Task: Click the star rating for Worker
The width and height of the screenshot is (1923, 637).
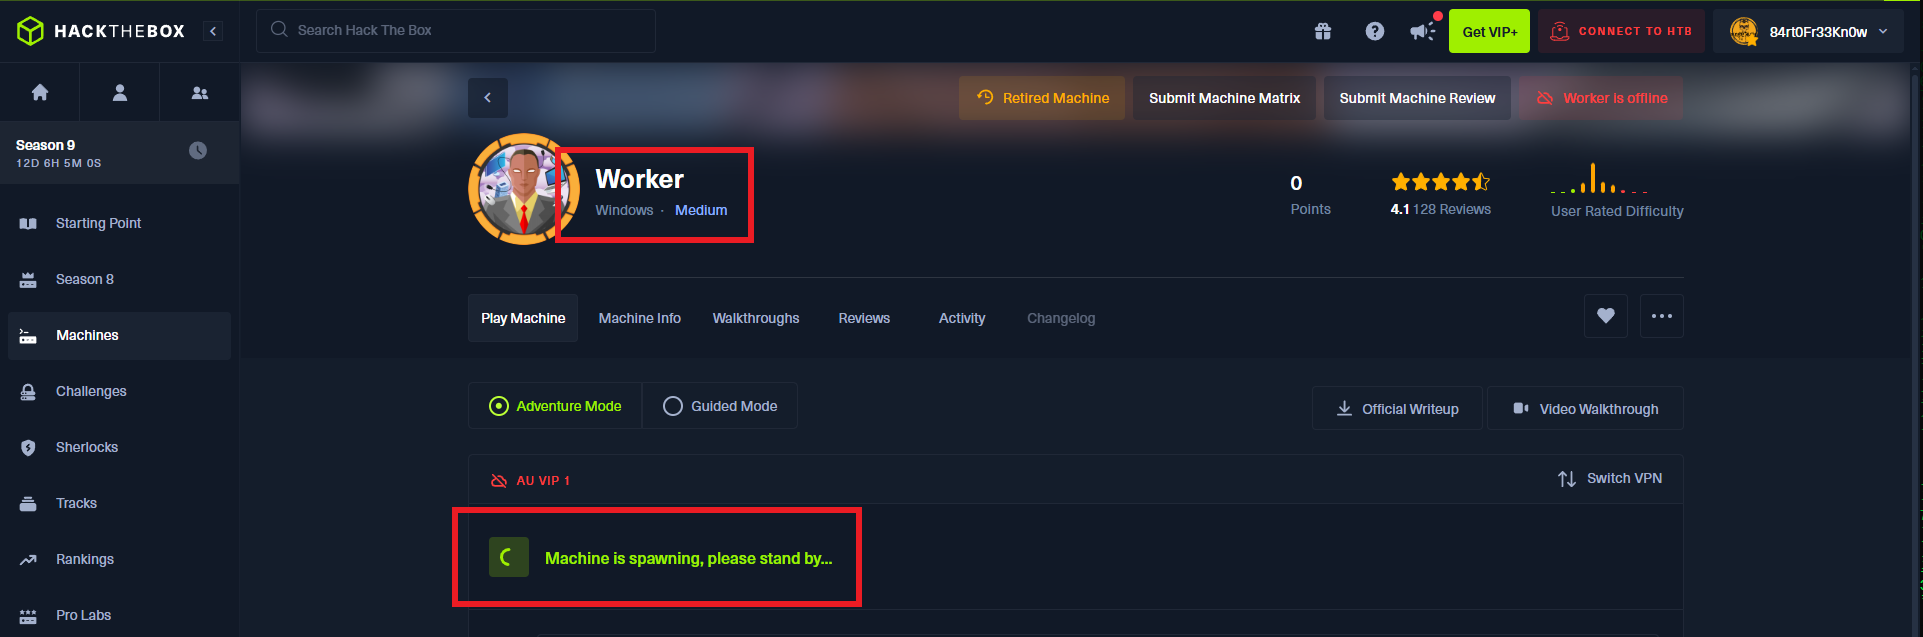Action: coord(1440,182)
